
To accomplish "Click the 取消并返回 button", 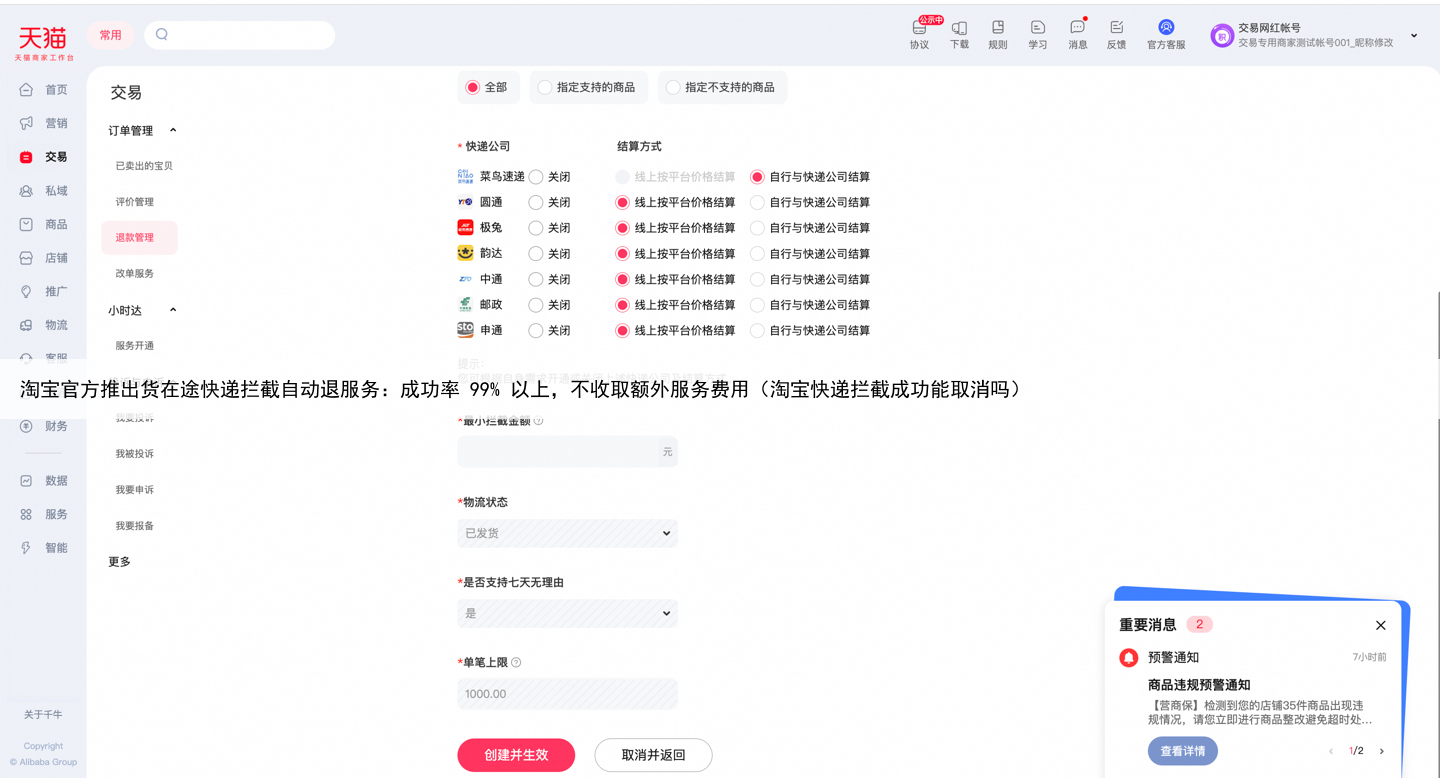I will (653, 755).
